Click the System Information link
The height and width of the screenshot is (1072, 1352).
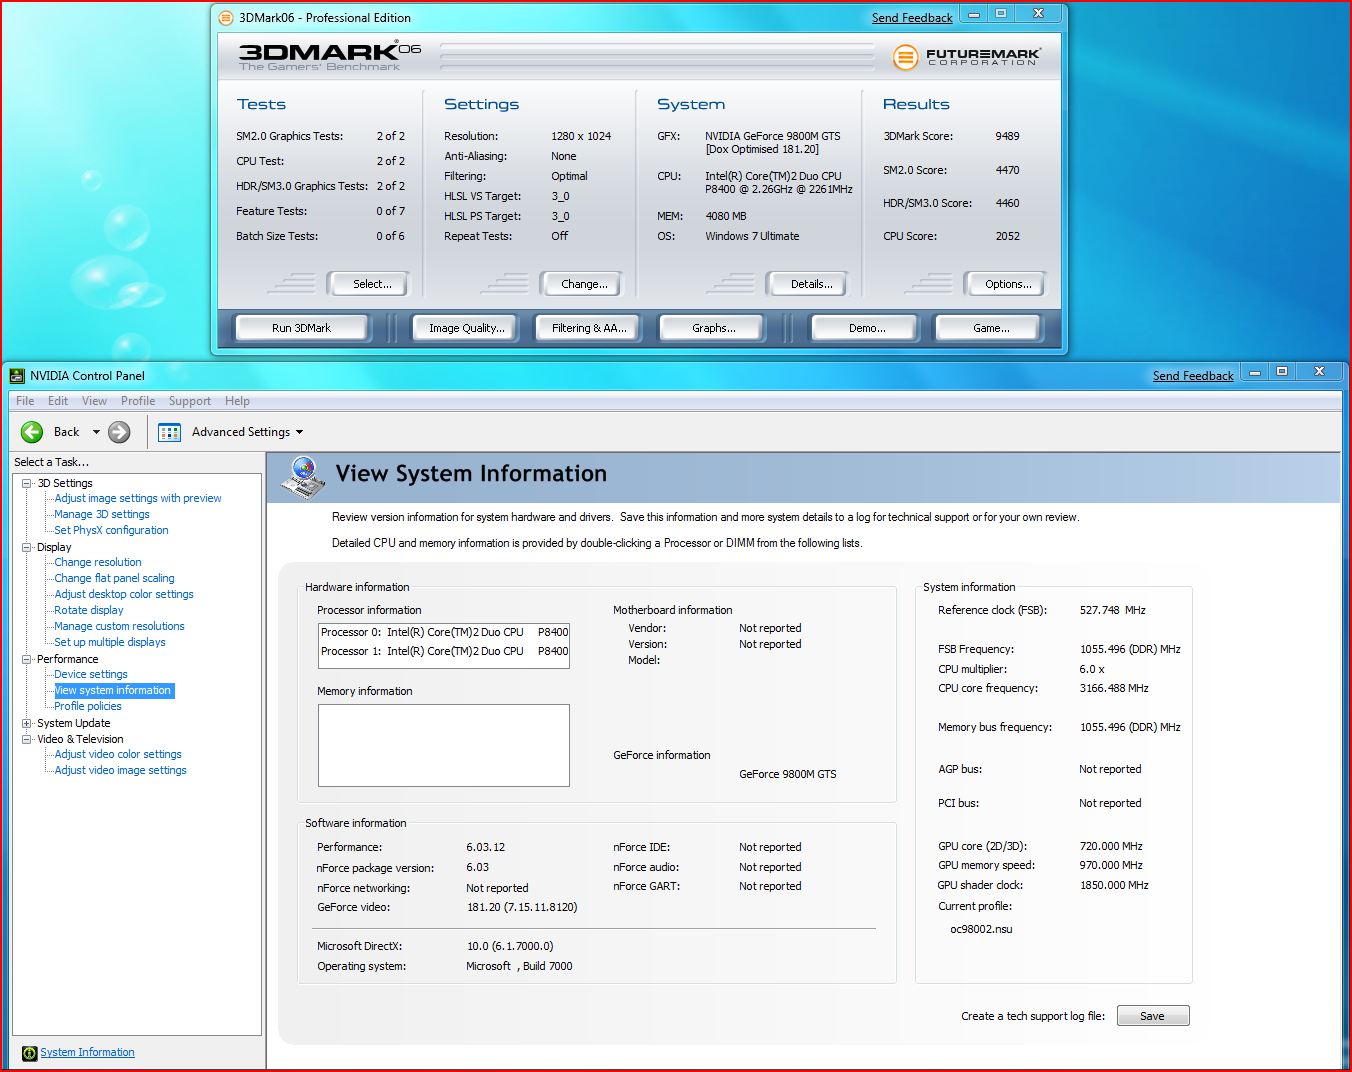pos(87,1052)
